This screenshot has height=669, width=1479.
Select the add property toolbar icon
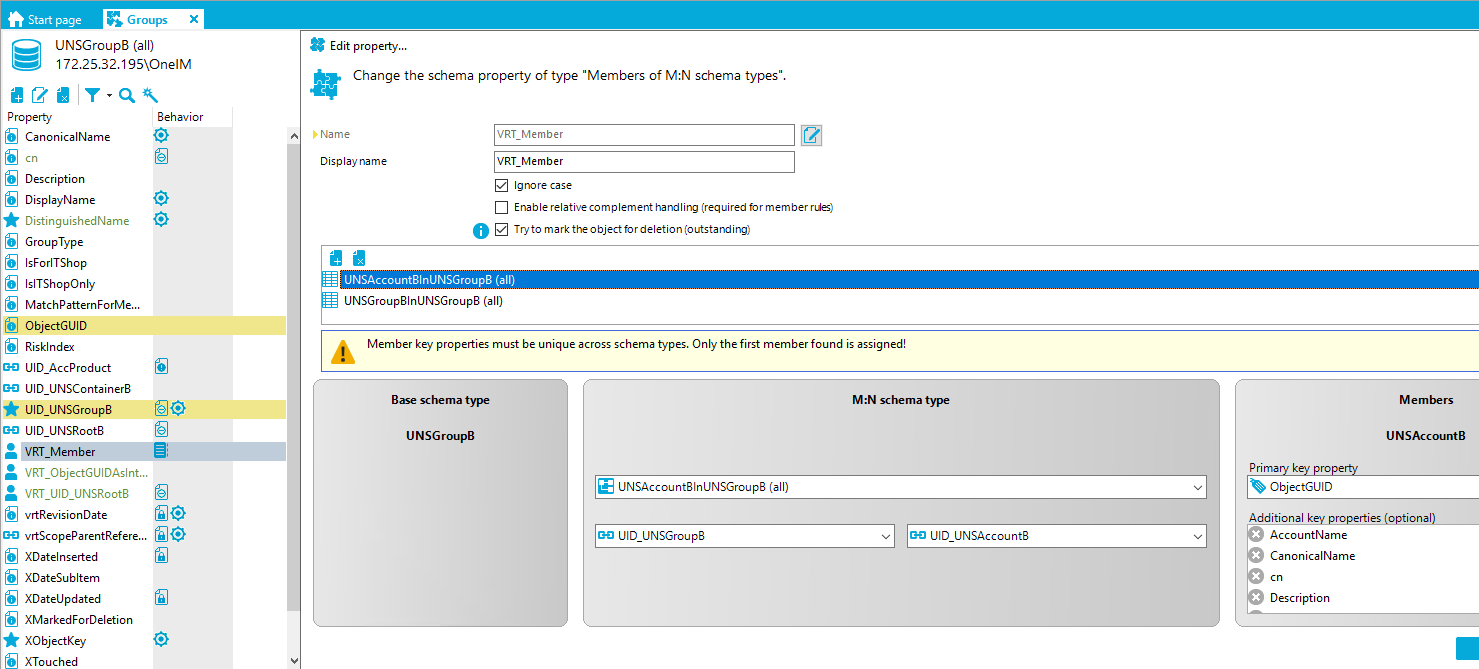[15, 94]
